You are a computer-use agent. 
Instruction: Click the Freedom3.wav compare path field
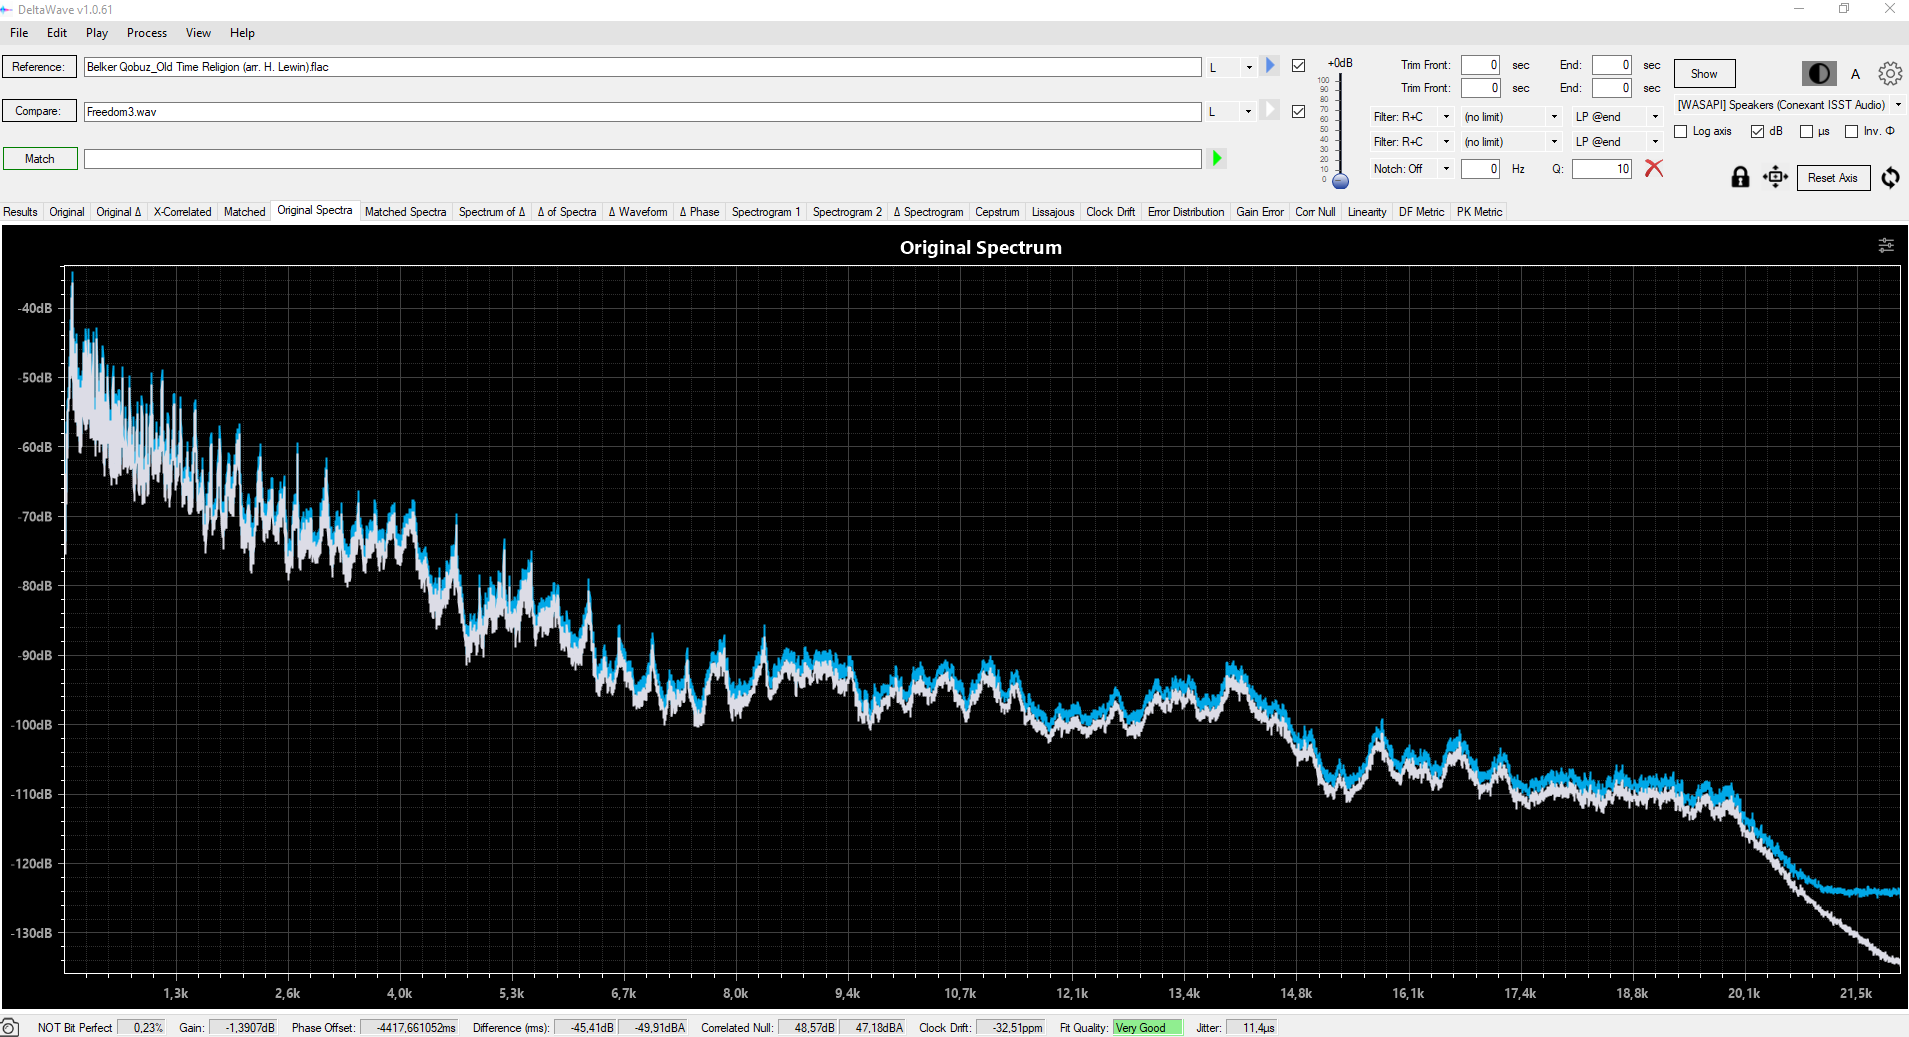pyautogui.click(x=642, y=112)
